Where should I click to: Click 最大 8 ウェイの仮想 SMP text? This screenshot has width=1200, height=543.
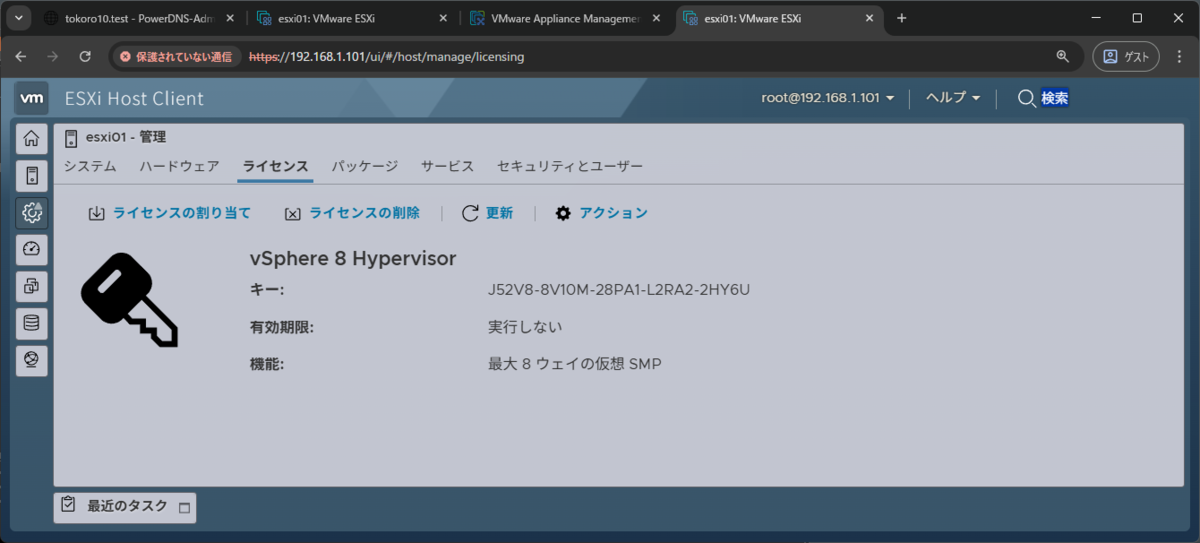[574, 364]
